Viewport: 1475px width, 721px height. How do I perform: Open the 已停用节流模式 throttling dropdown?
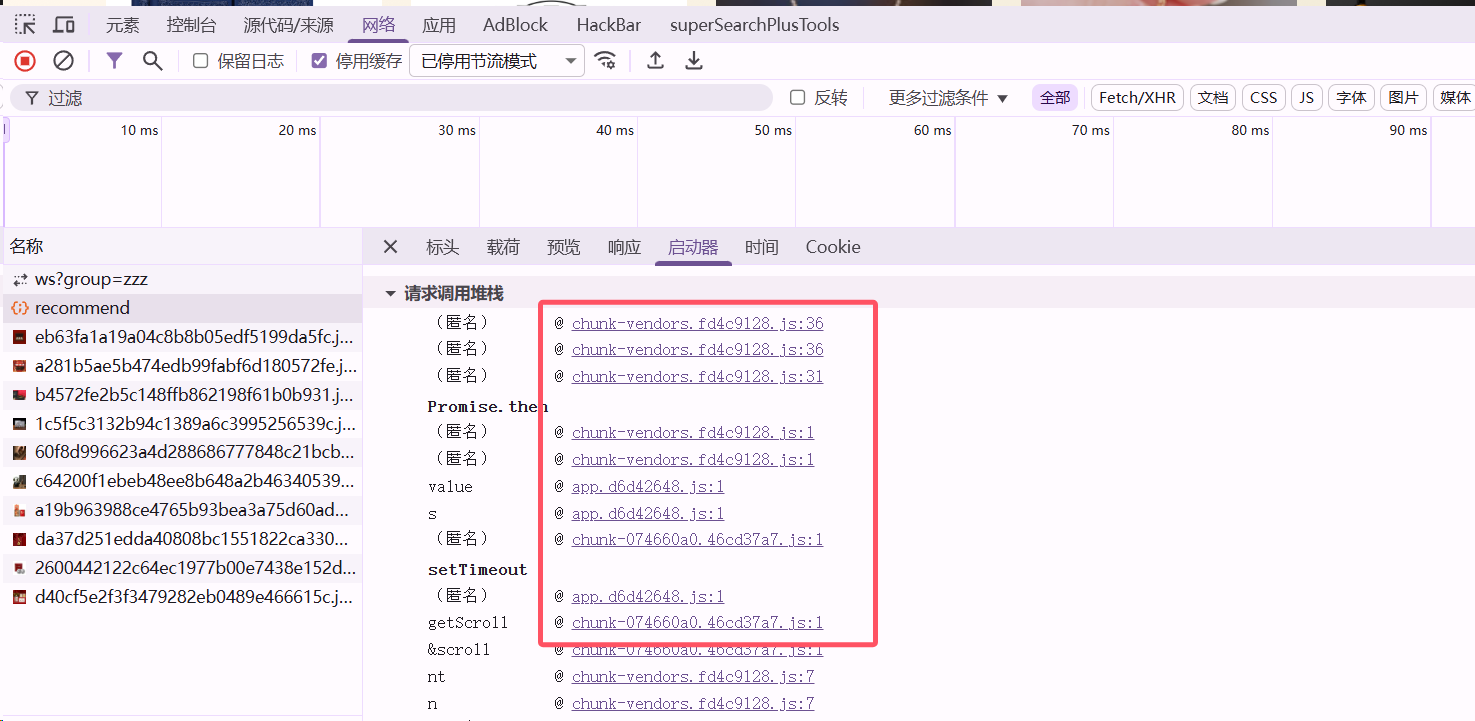[498, 61]
